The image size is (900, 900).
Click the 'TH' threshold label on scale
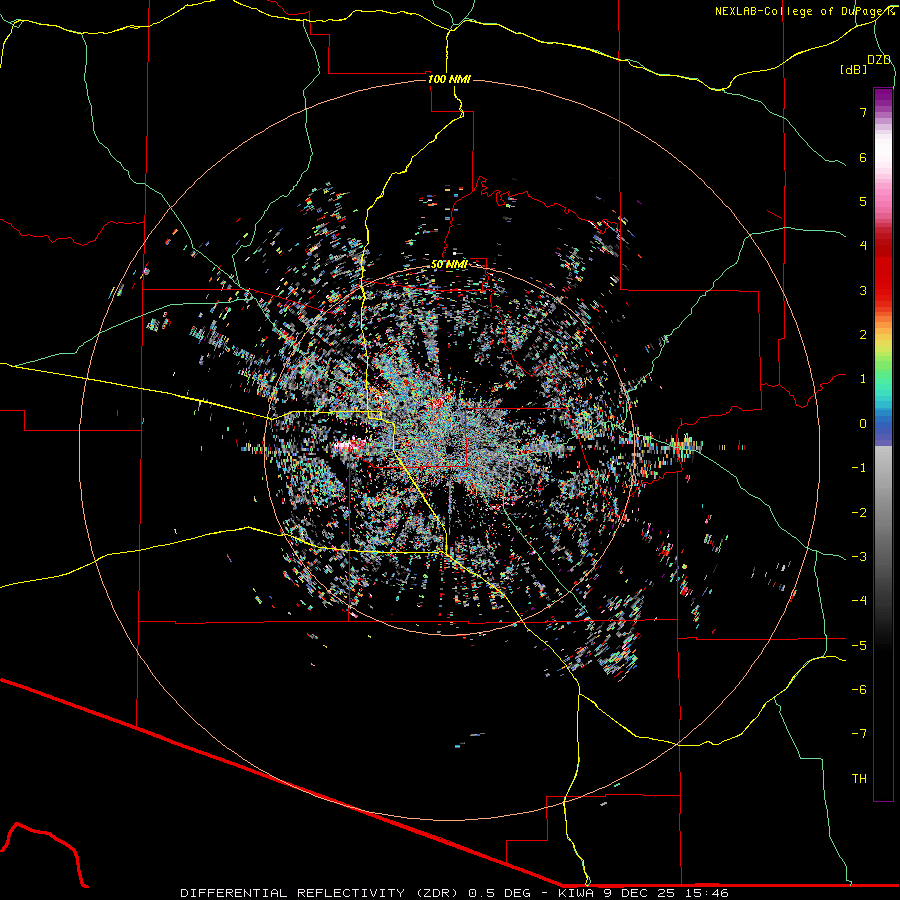(859, 779)
